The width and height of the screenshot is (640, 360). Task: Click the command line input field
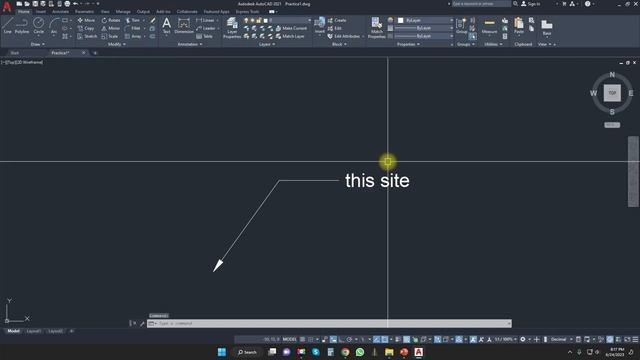click(x=329, y=323)
